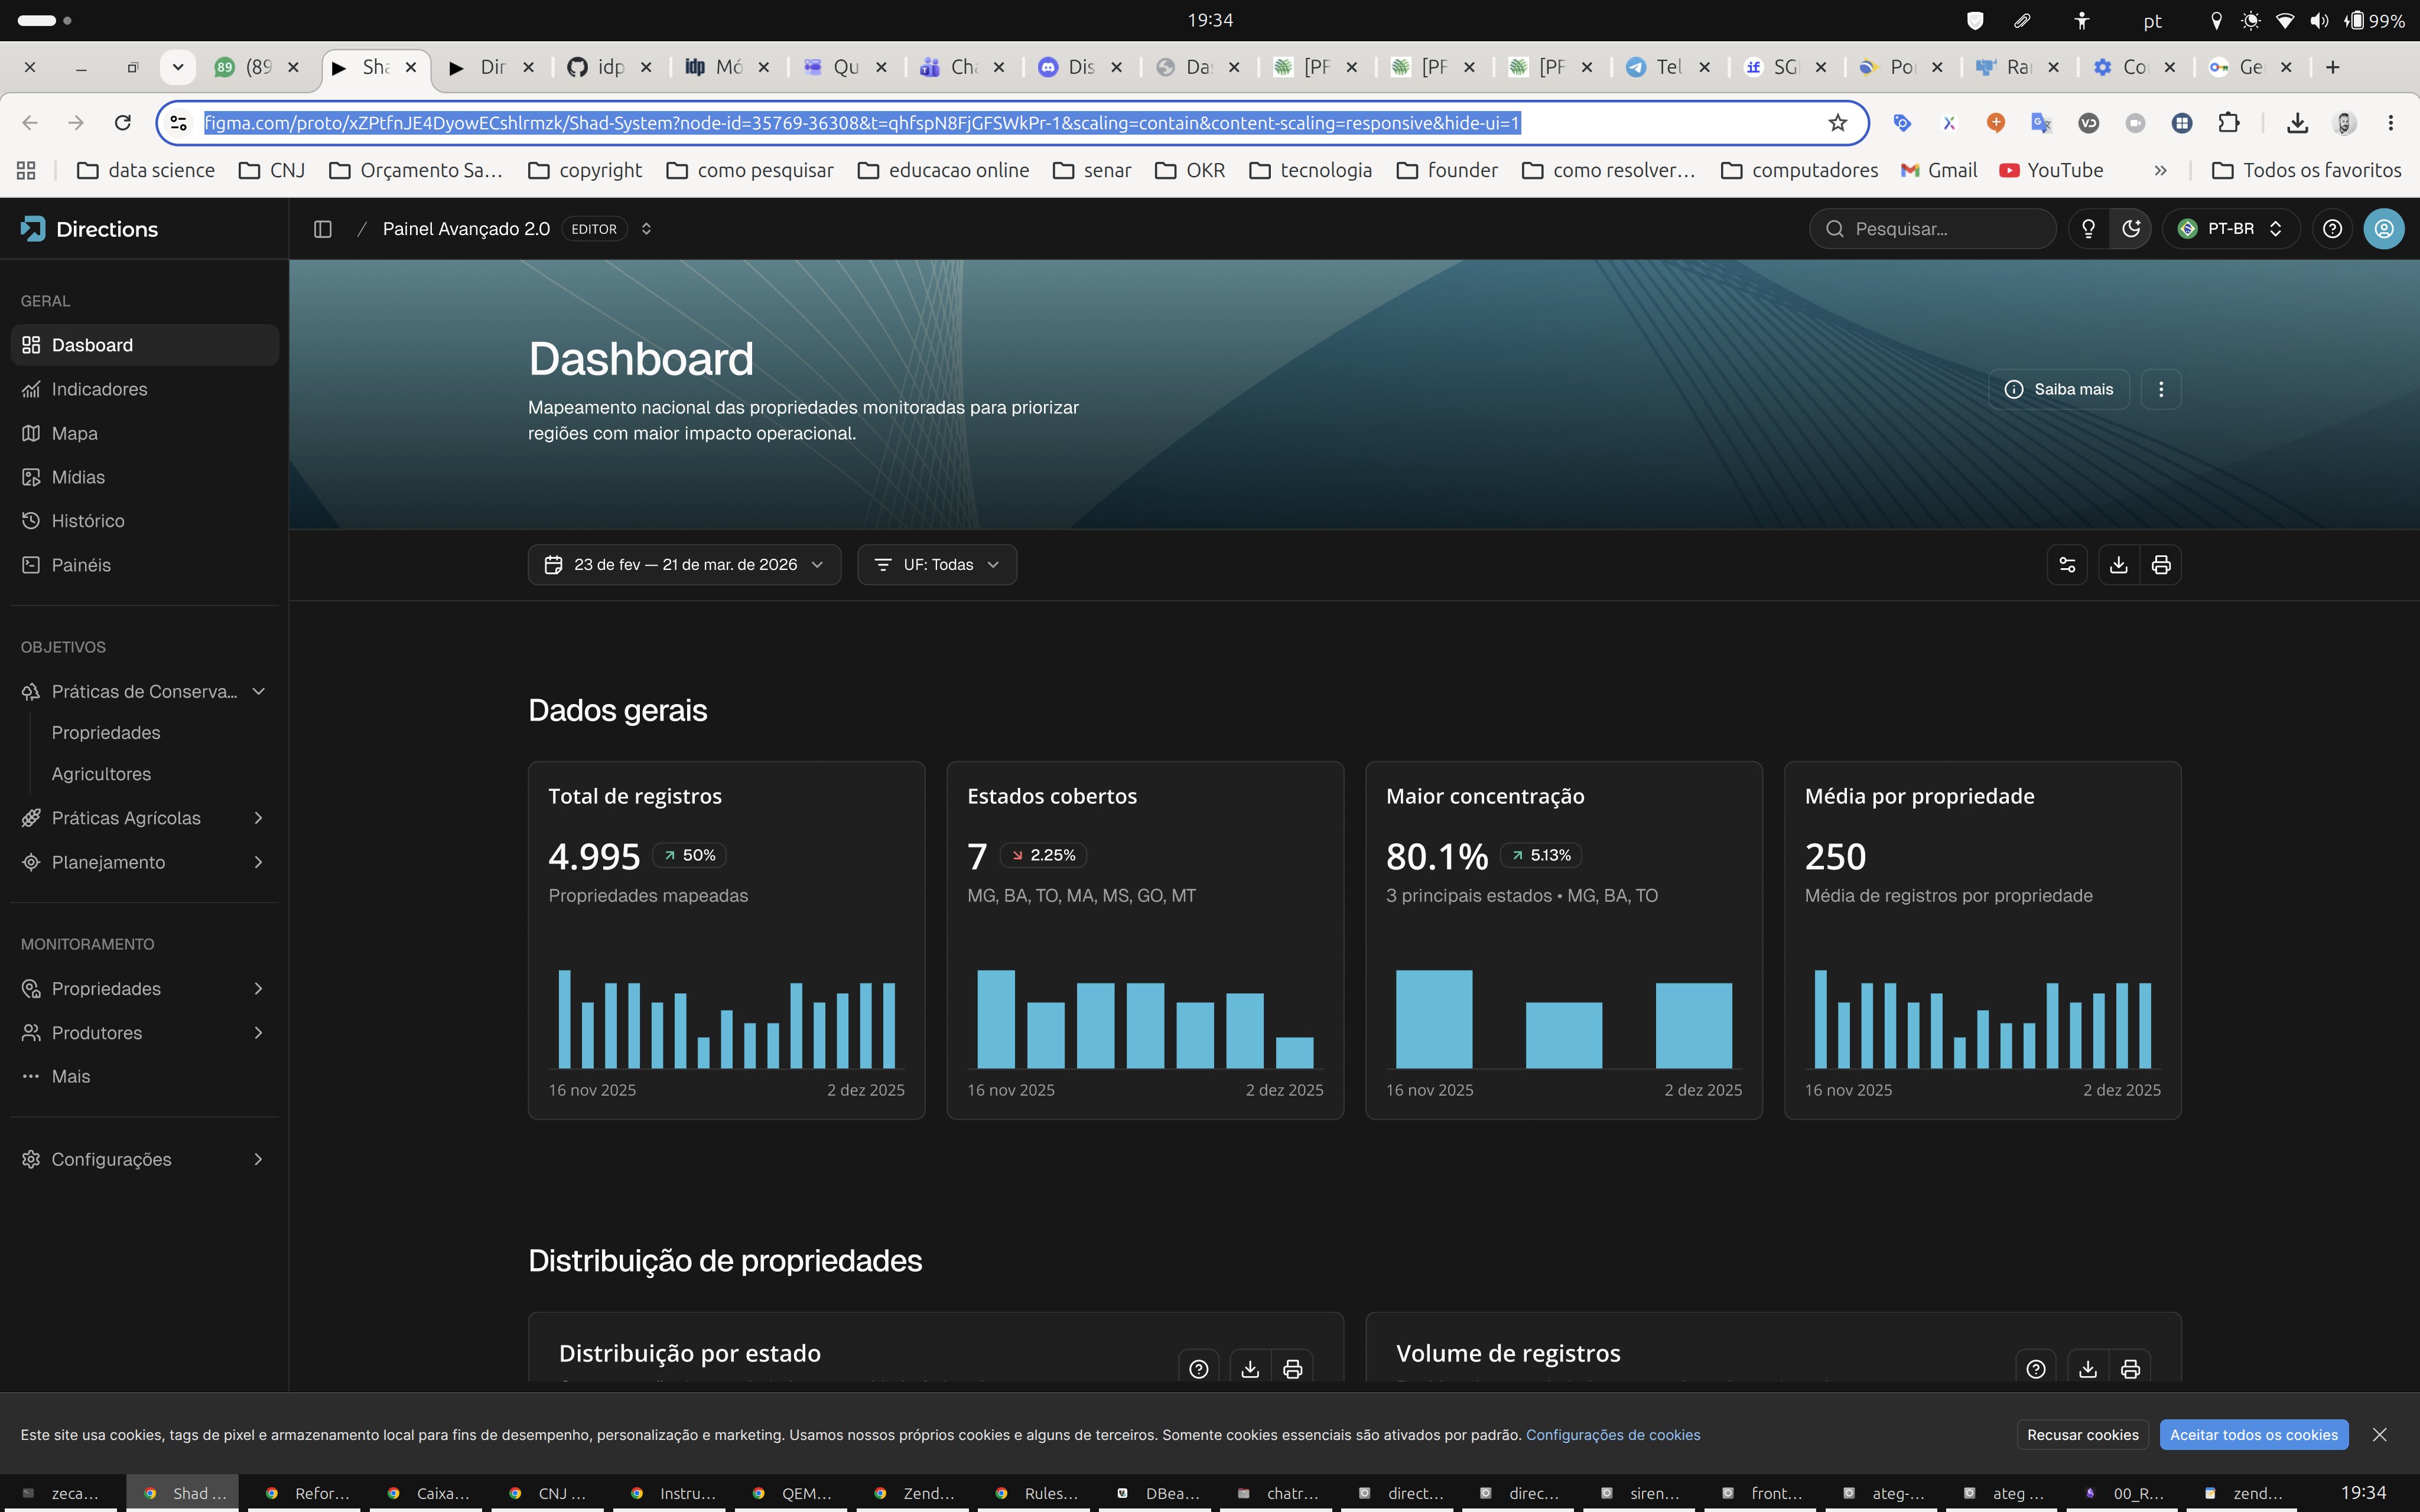Click the Saiba mais button
This screenshot has width=2420, height=1512.
[x=2059, y=389]
